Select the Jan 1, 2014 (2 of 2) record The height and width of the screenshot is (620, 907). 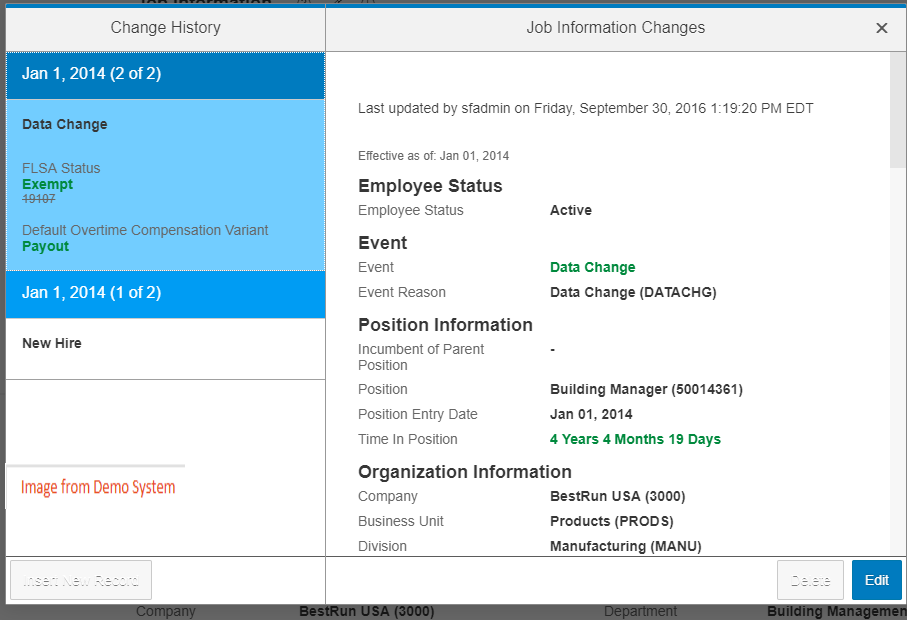tap(165, 75)
